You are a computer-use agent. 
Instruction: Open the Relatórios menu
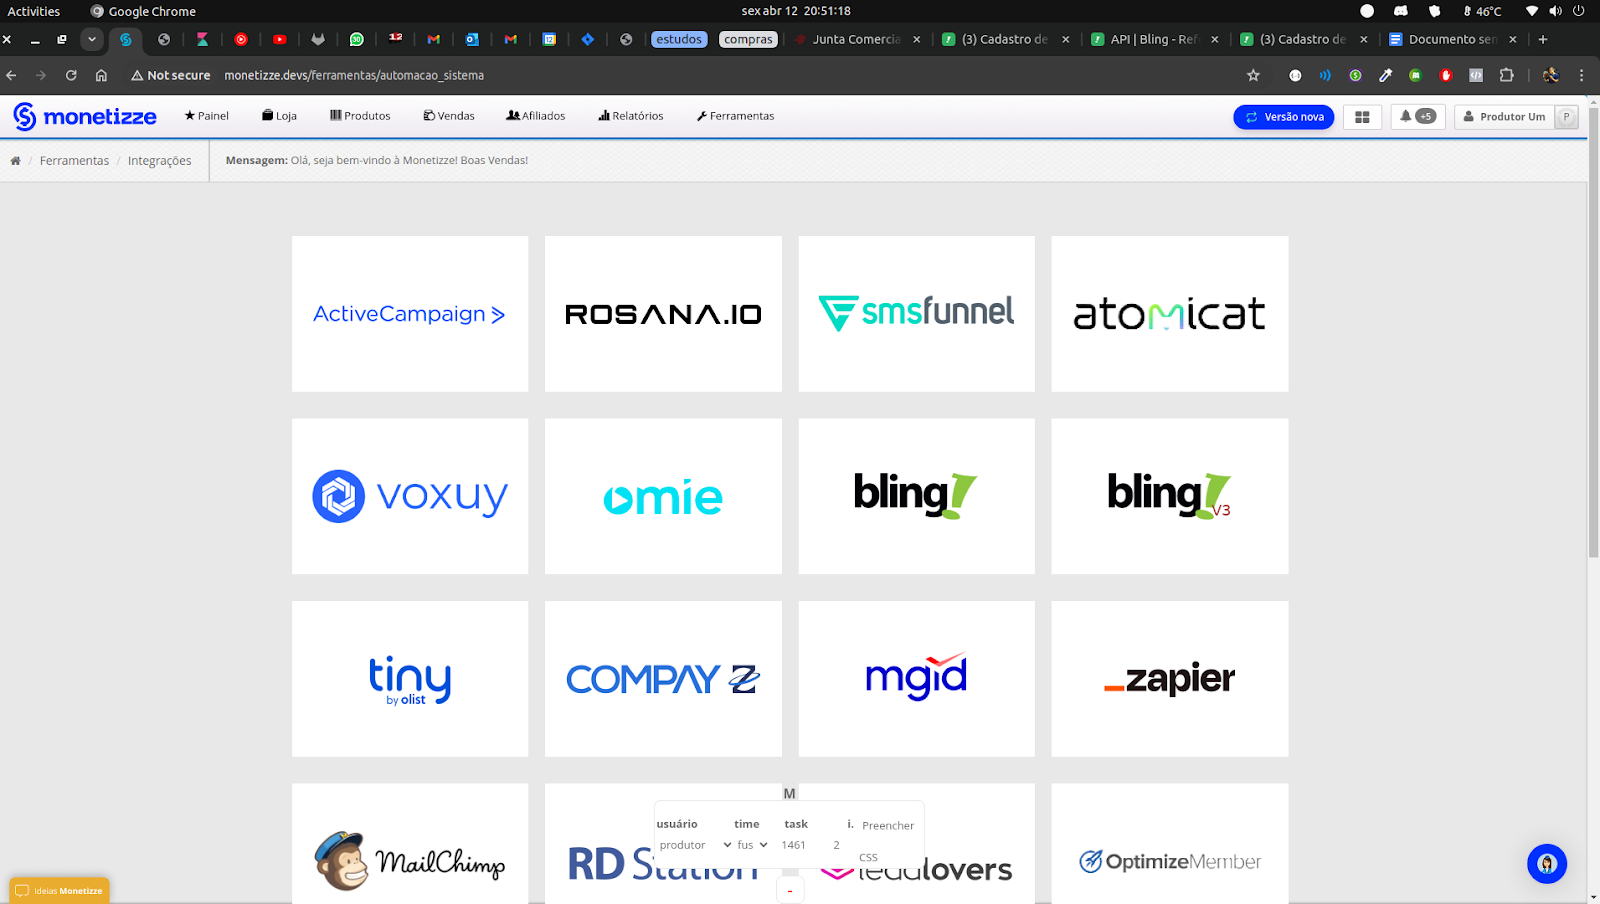click(x=631, y=116)
